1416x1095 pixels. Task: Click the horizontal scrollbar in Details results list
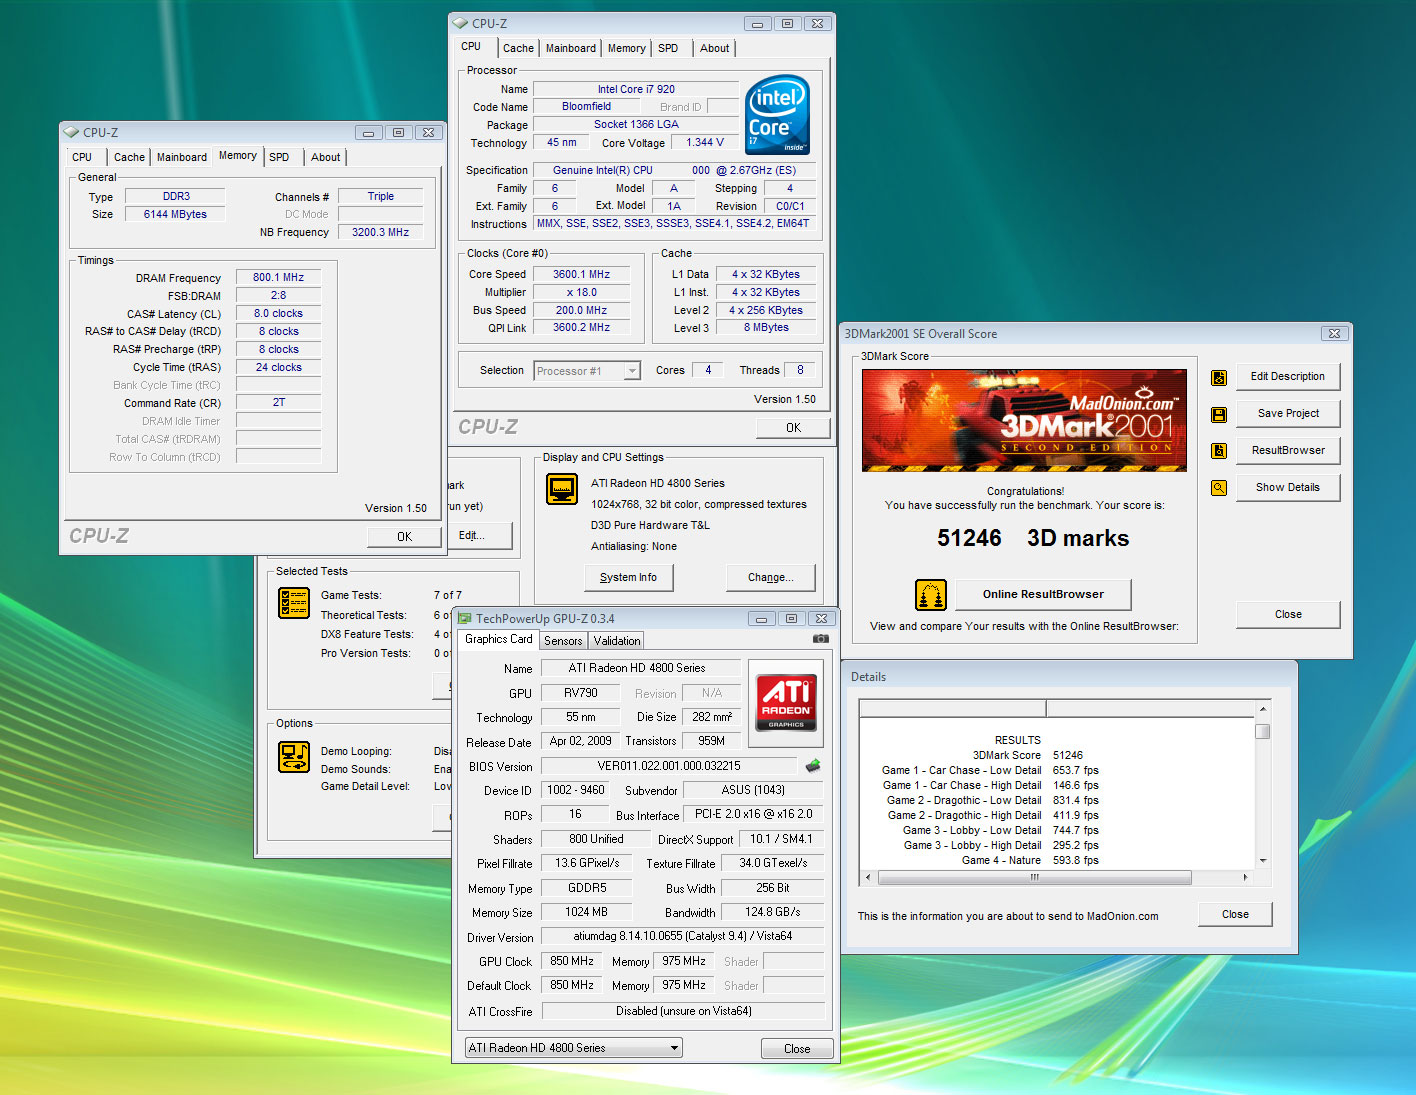(x=1034, y=877)
